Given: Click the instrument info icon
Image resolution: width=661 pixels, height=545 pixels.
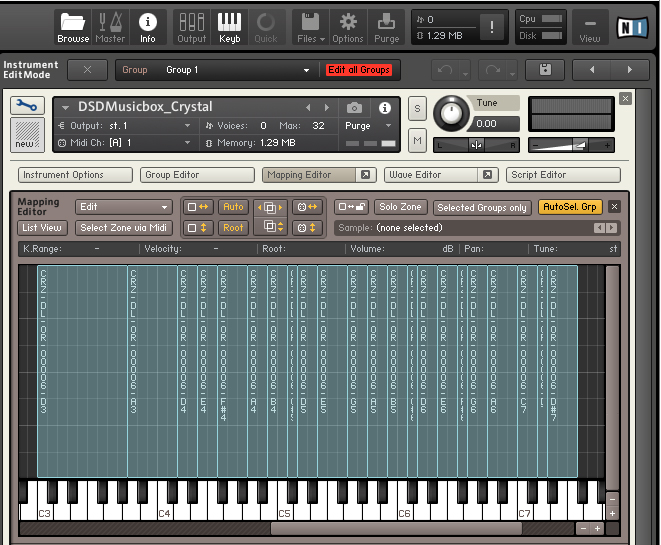Looking at the screenshot, I should [384, 108].
